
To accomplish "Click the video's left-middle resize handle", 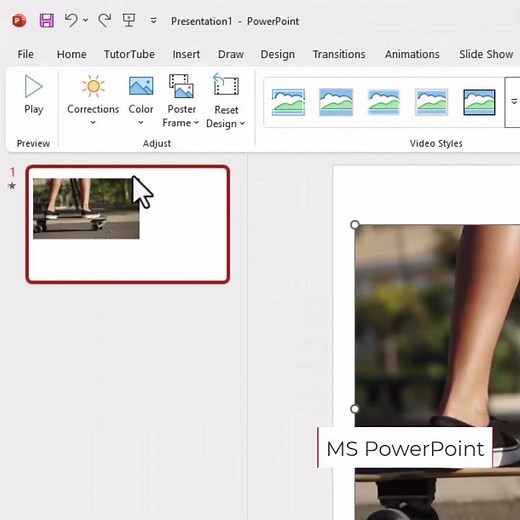I will coord(355,409).
